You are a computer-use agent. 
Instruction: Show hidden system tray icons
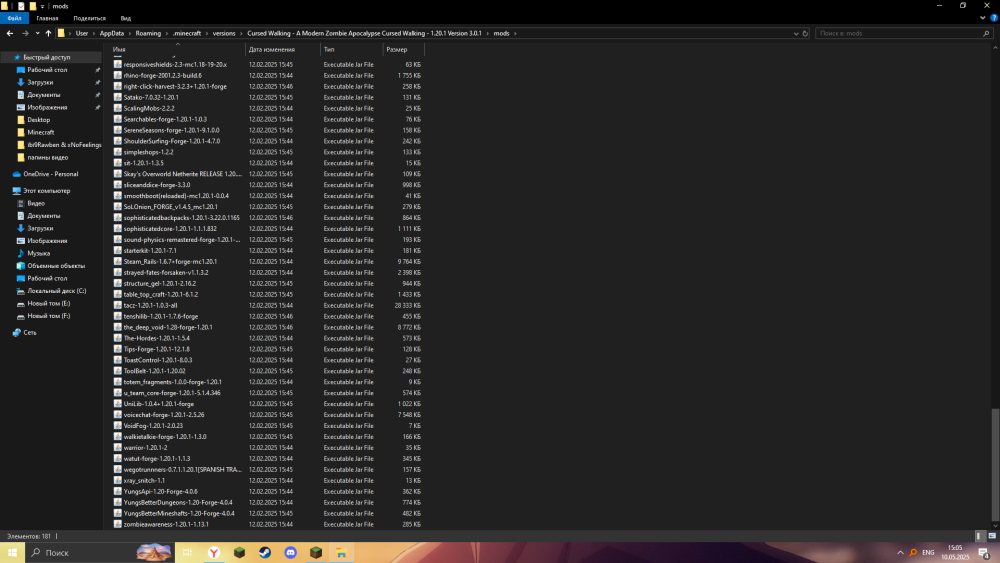900,553
